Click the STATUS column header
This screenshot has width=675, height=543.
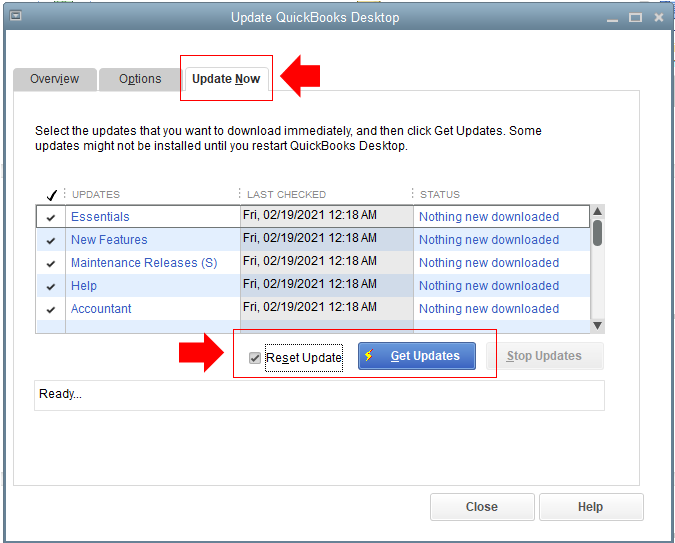click(x=440, y=195)
